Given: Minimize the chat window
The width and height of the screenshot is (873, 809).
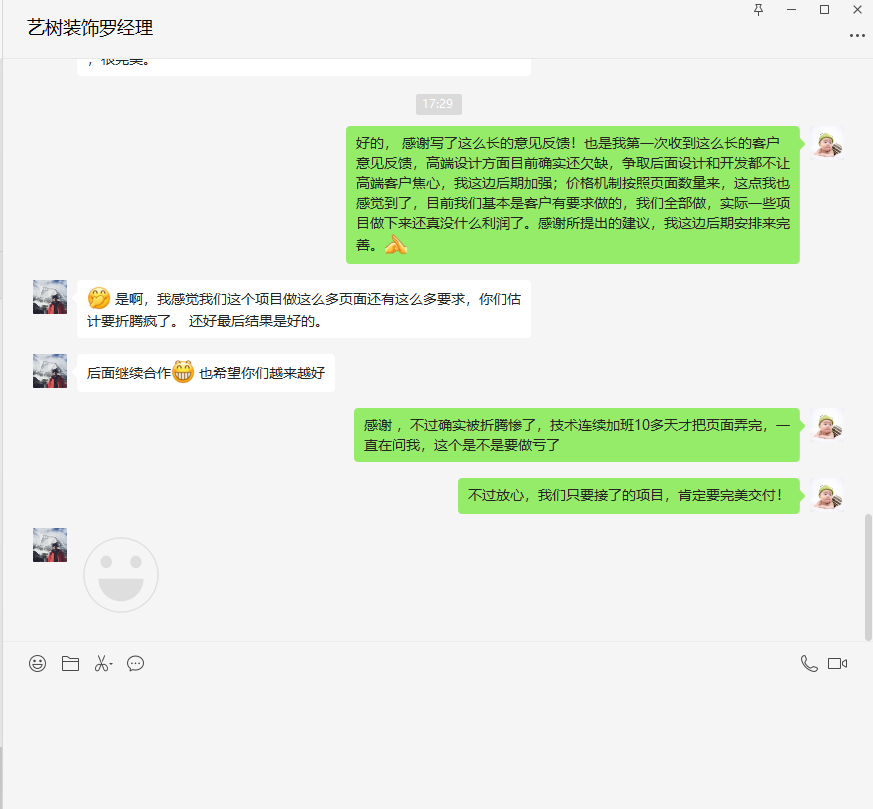Looking at the screenshot, I should (791, 9).
